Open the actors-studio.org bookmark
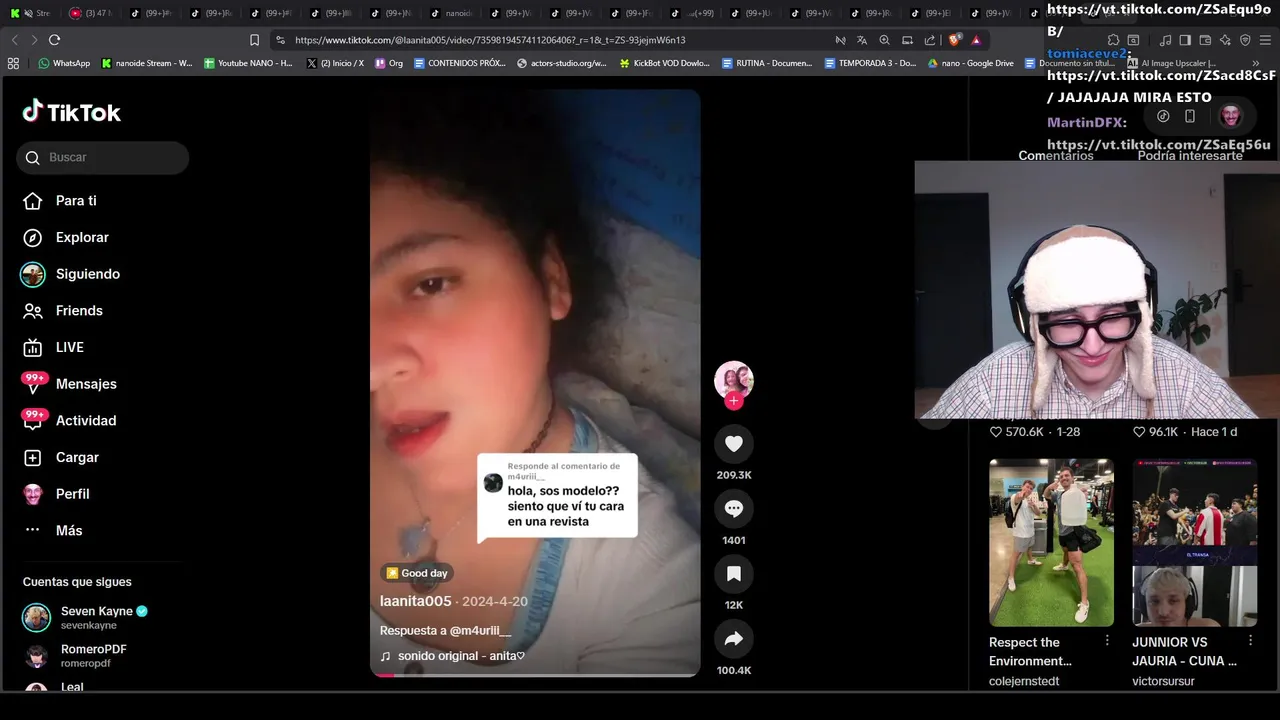 pyautogui.click(x=562, y=63)
